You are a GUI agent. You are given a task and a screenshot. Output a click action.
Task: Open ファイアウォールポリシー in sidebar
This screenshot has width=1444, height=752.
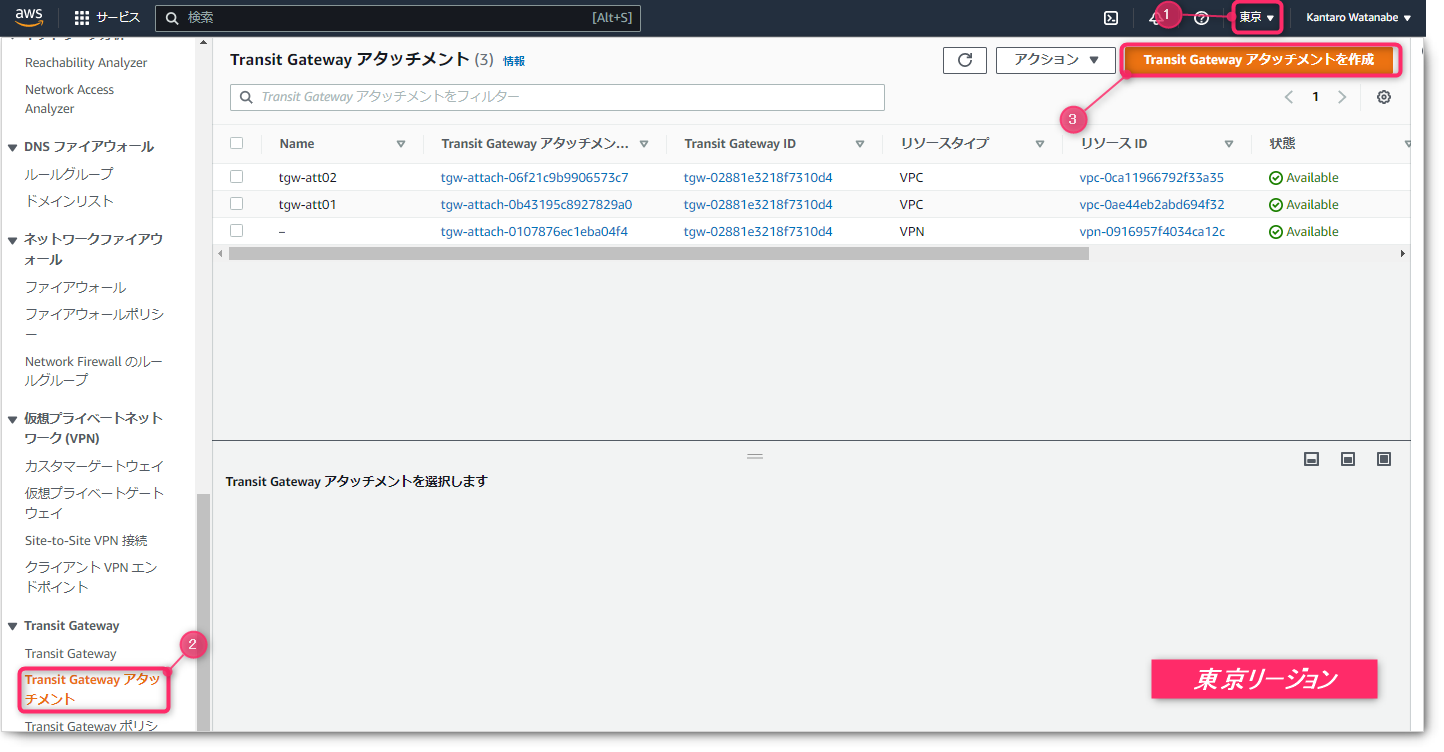[x=94, y=324]
